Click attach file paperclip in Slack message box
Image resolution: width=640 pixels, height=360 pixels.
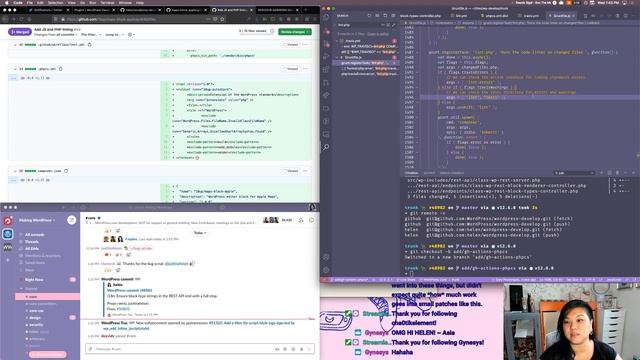pyautogui.click(x=302, y=349)
